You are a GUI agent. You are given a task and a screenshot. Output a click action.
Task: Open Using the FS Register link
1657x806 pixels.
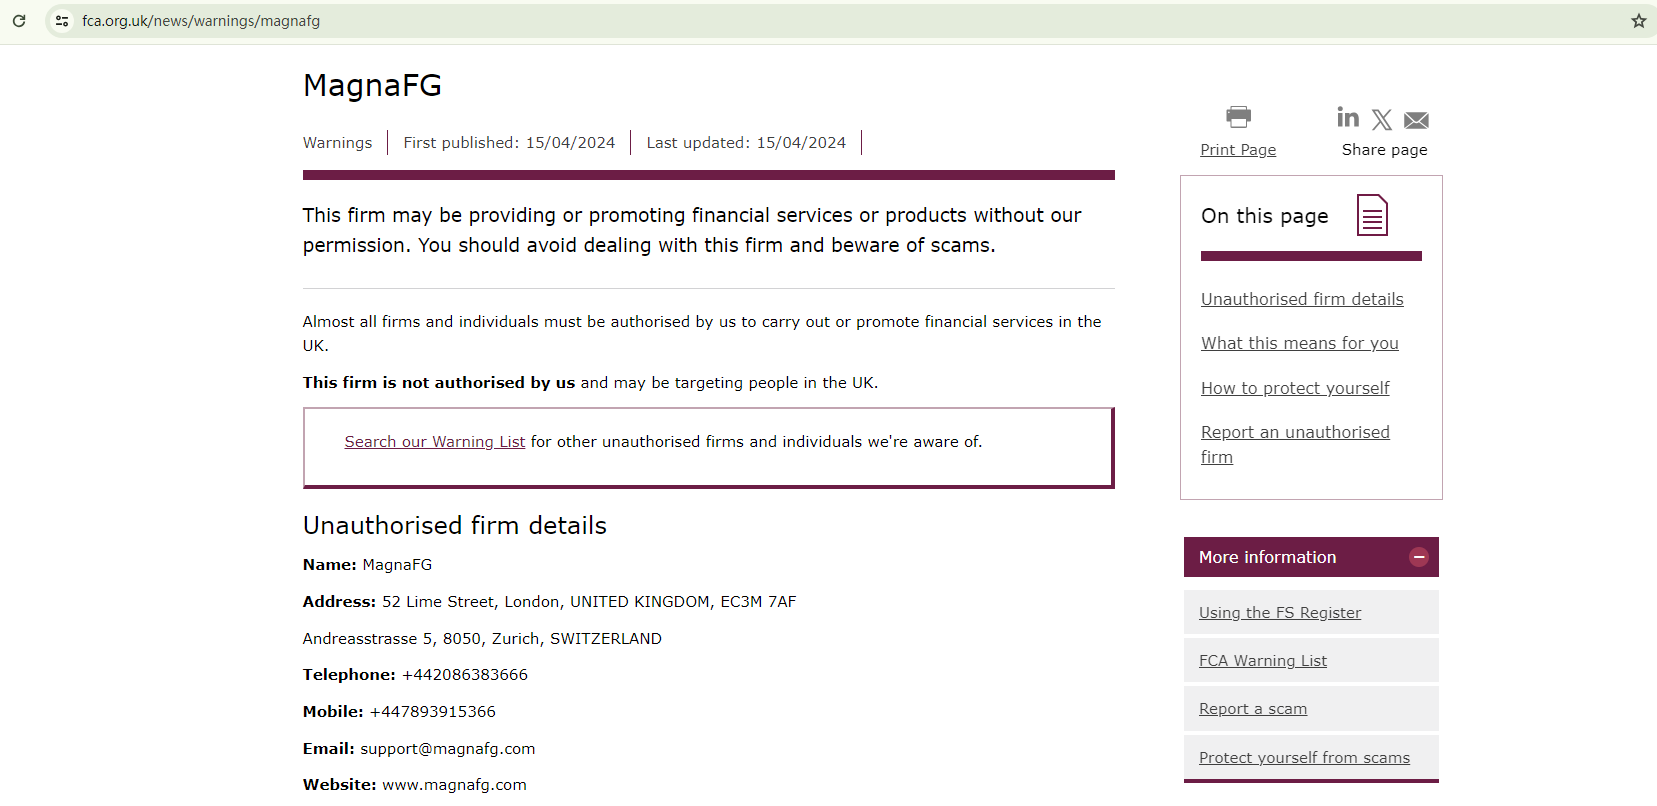coord(1280,613)
